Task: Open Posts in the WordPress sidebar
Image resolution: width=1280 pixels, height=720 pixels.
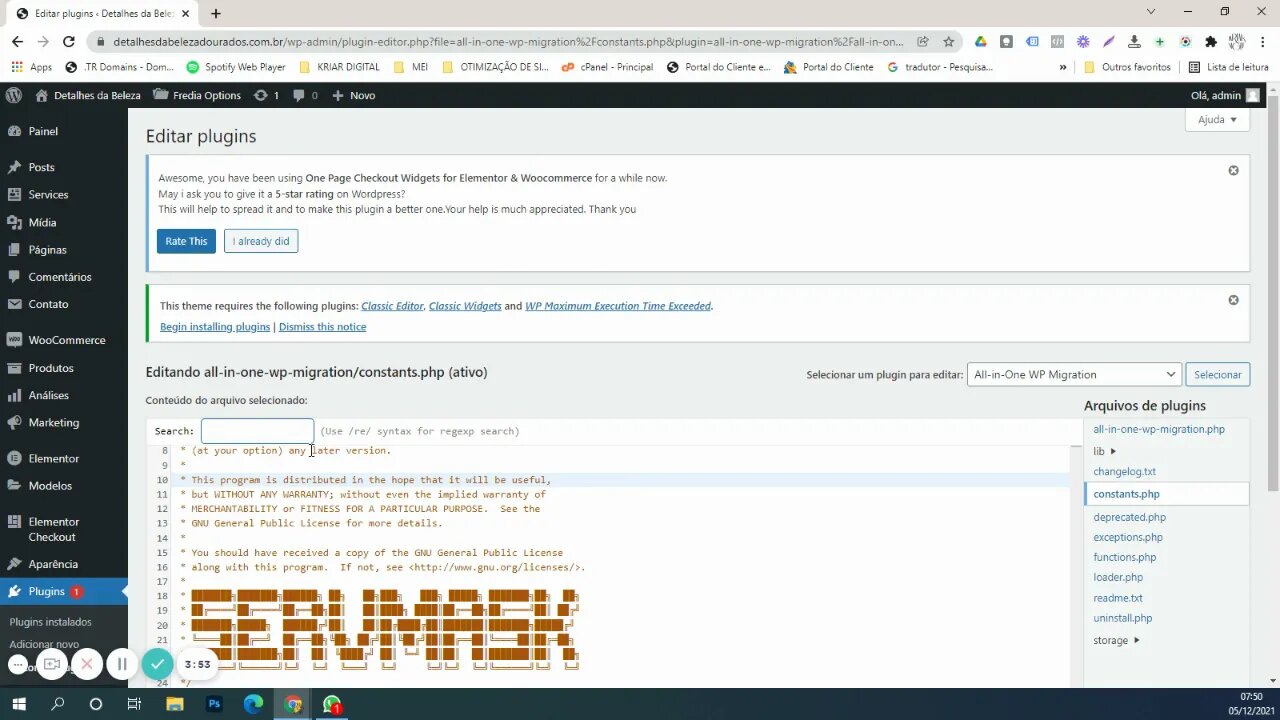Action: (x=41, y=167)
